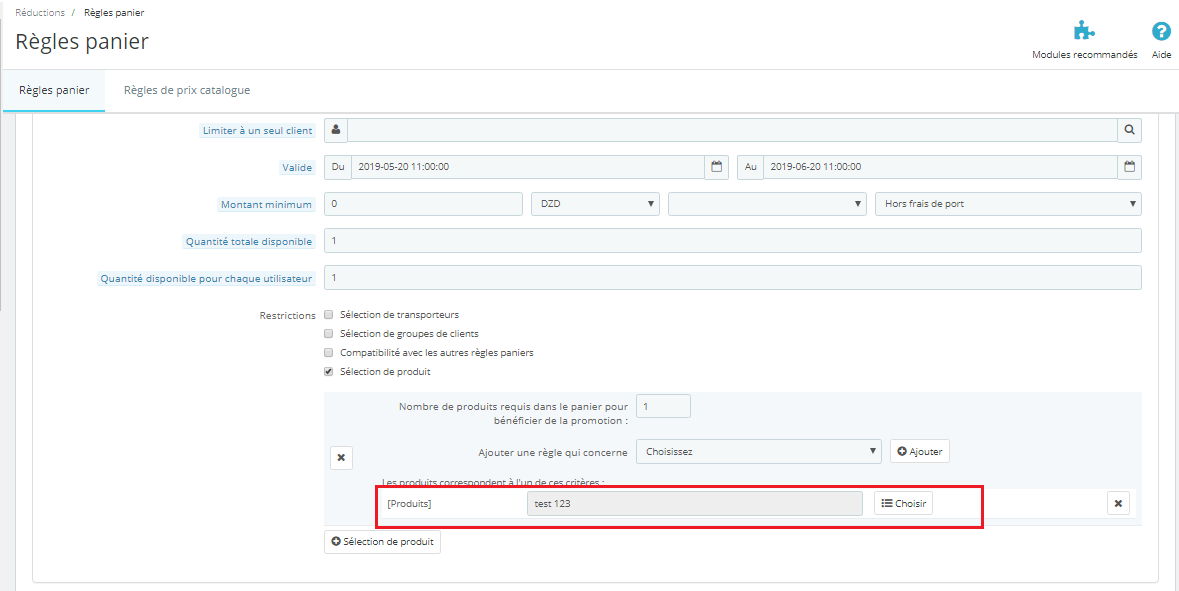The image size is (1179, 591).
Task: Click the Quantité totale disponible label
Action: coord(247,241)
